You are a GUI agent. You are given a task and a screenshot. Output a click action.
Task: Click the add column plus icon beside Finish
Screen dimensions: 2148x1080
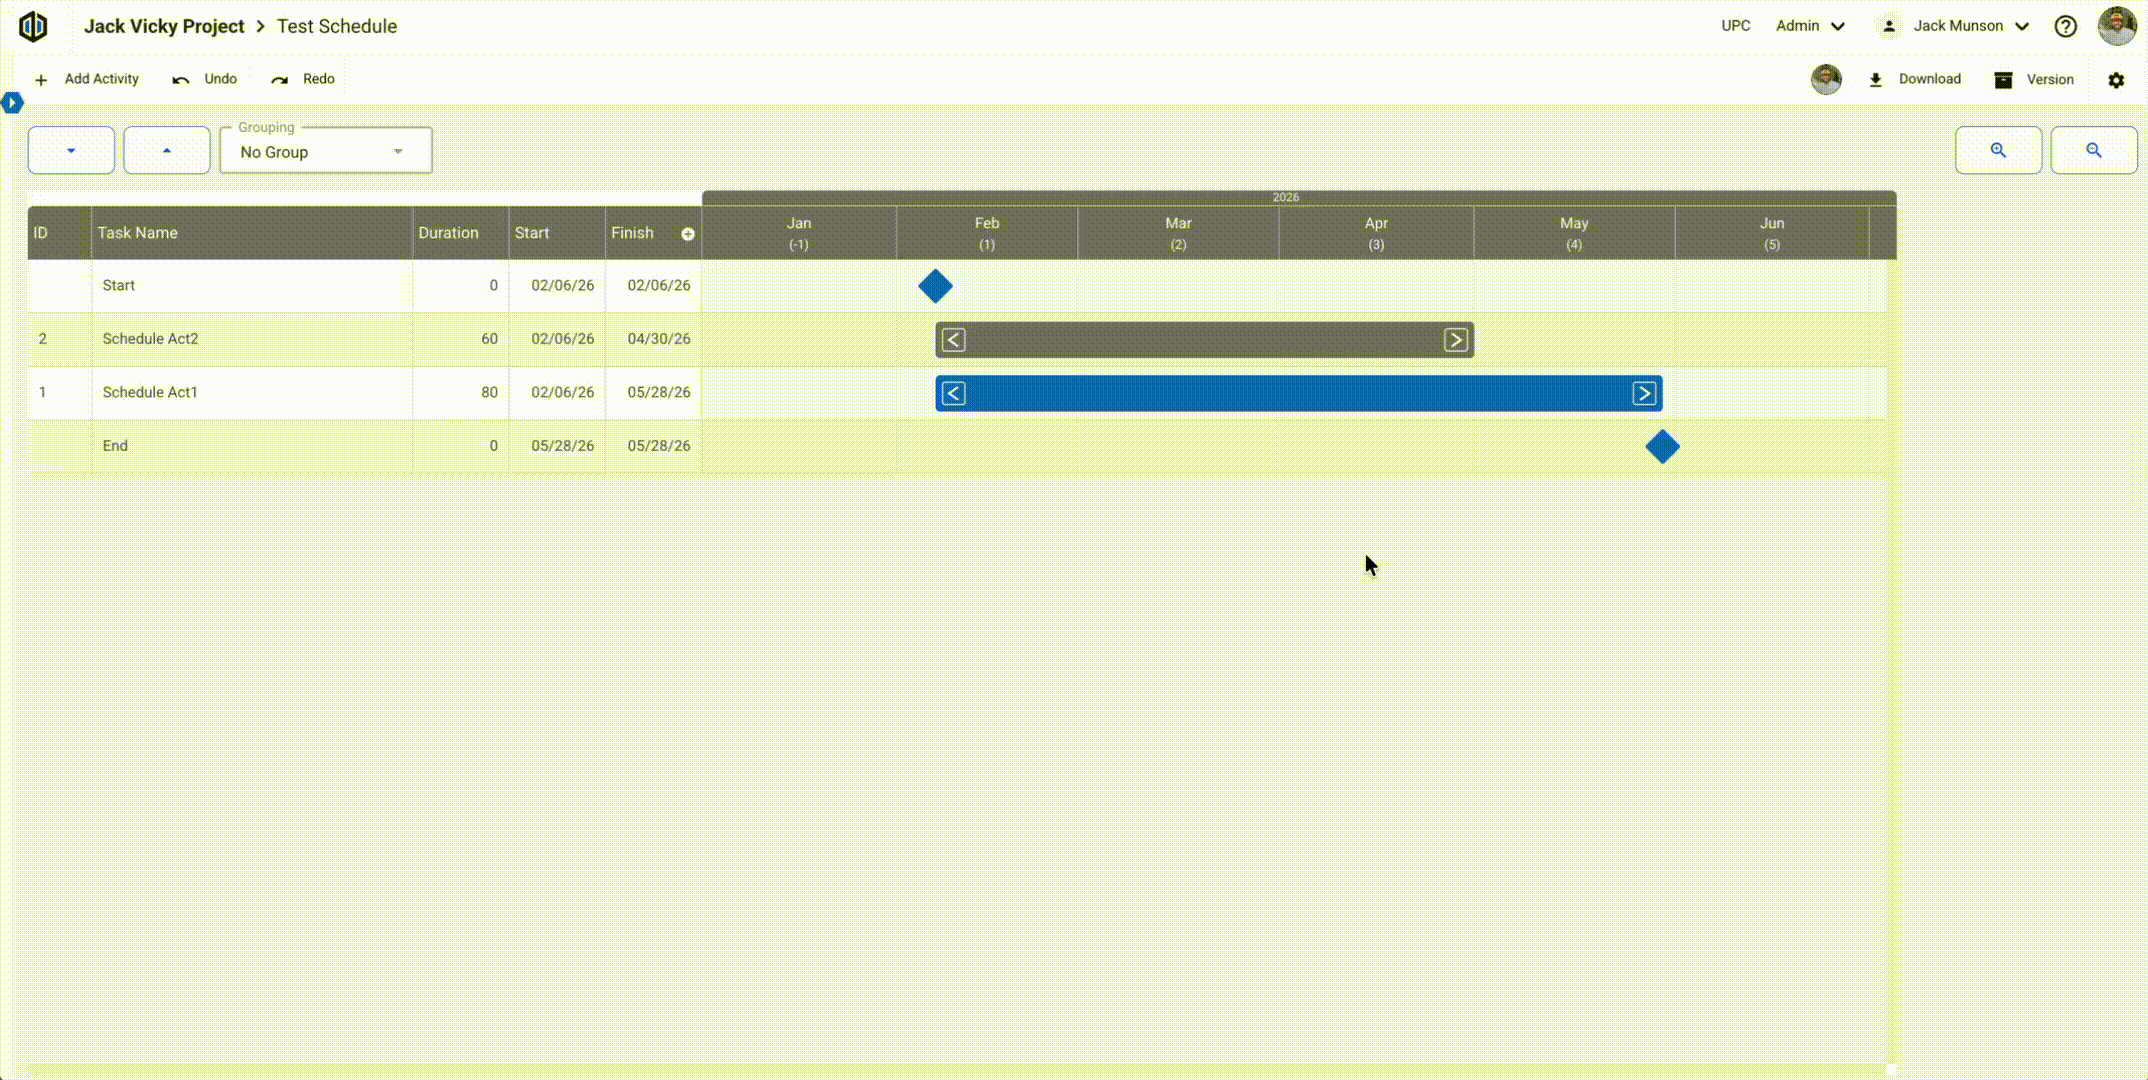pos(688,234)
